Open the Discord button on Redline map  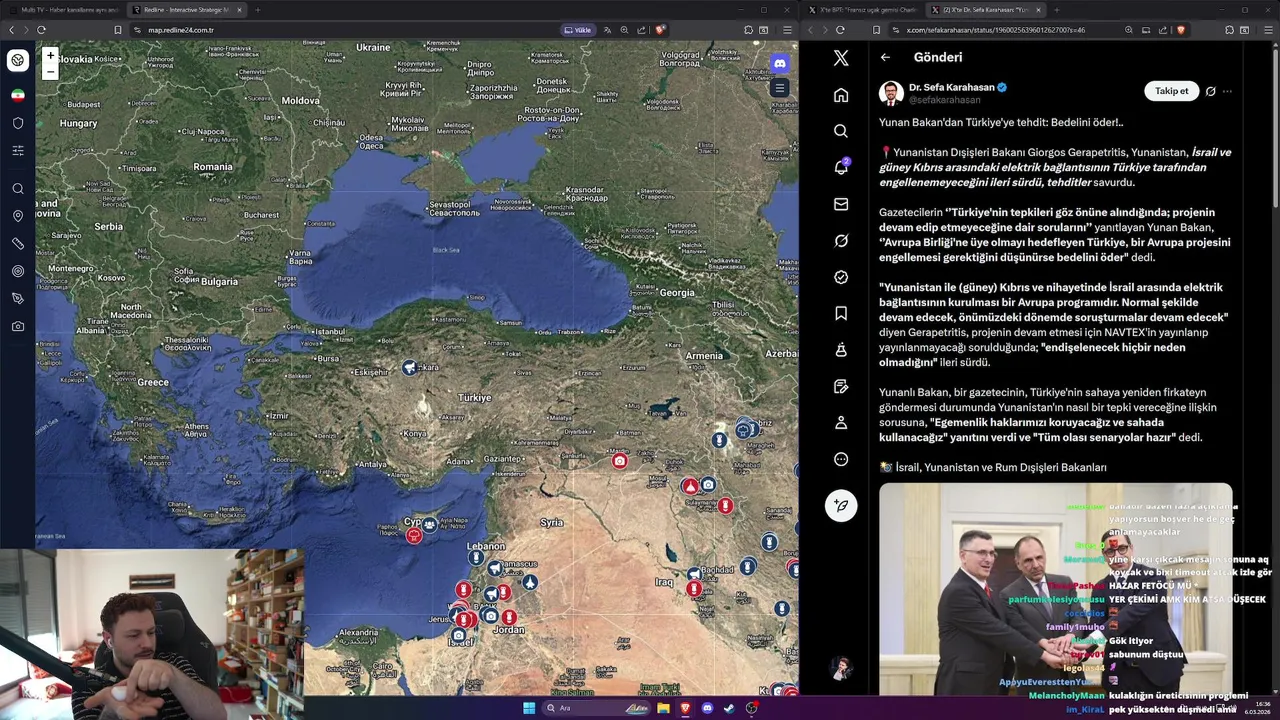pos(779,63)
